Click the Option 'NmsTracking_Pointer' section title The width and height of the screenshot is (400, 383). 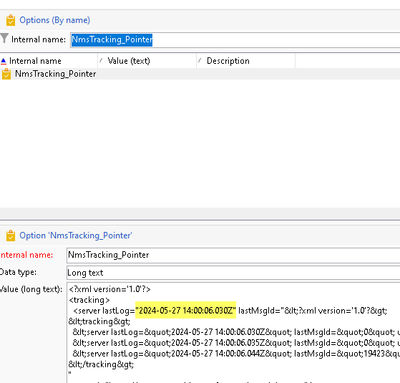pyautogui.click(x=76, y=236)
